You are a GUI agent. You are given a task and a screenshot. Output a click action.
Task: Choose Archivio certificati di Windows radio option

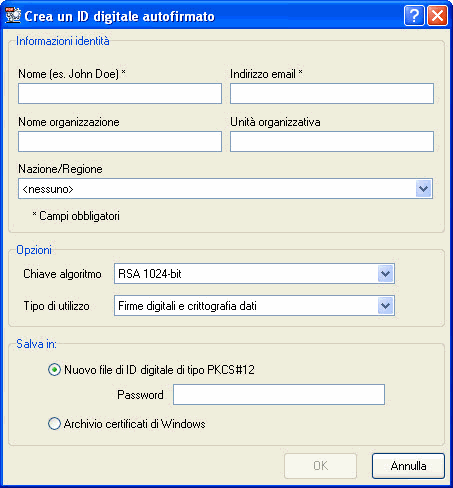[54, 424]
